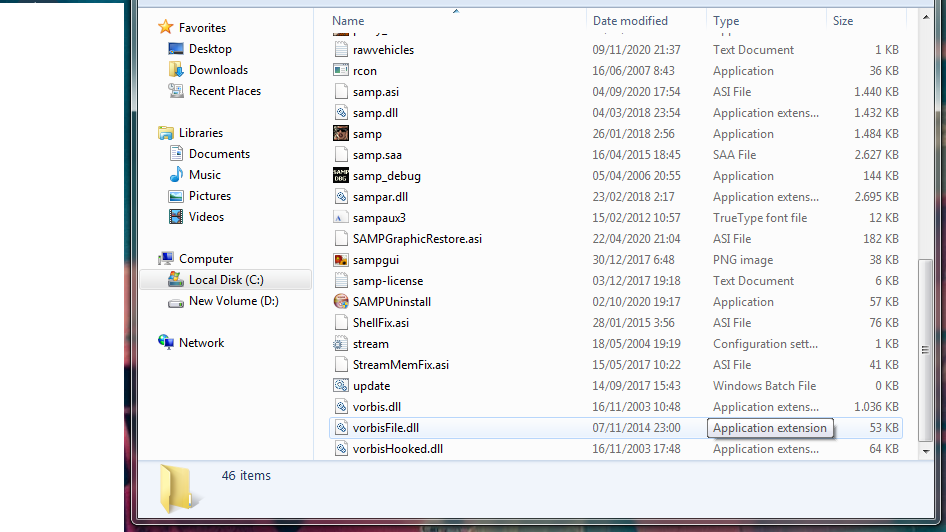The width and height of the screenshot is (946, 532).
Task: Click the Computer icon in sidebar
Action: 165,259
